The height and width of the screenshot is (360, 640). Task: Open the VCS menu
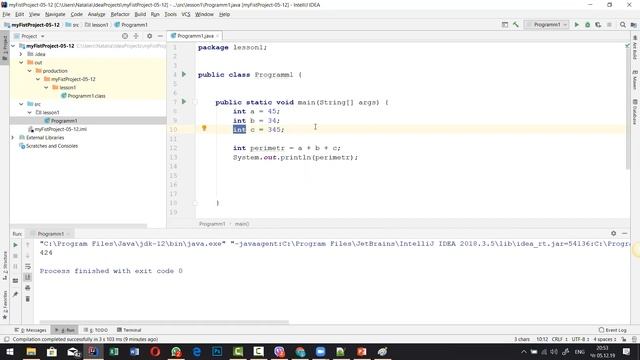(x=186, y=14)
